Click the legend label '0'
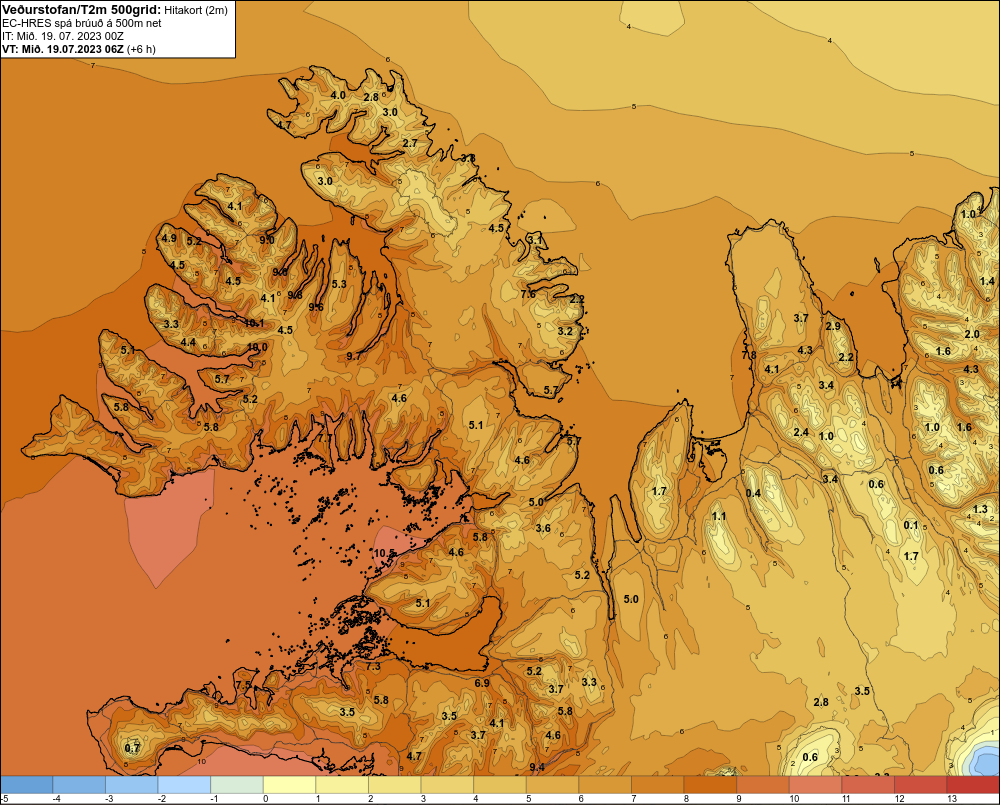The width and height of the screenshot is (1000, 805). 266,799
